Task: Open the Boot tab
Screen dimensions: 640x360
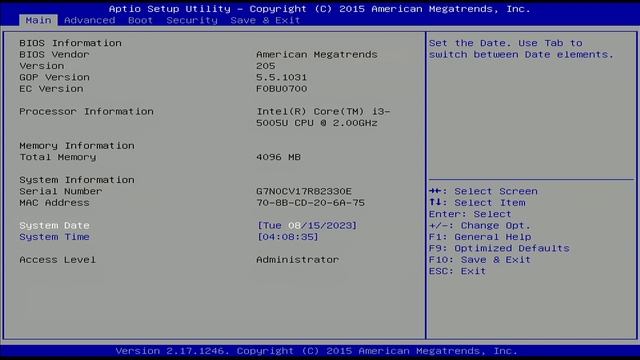Action: click(140, 20)
